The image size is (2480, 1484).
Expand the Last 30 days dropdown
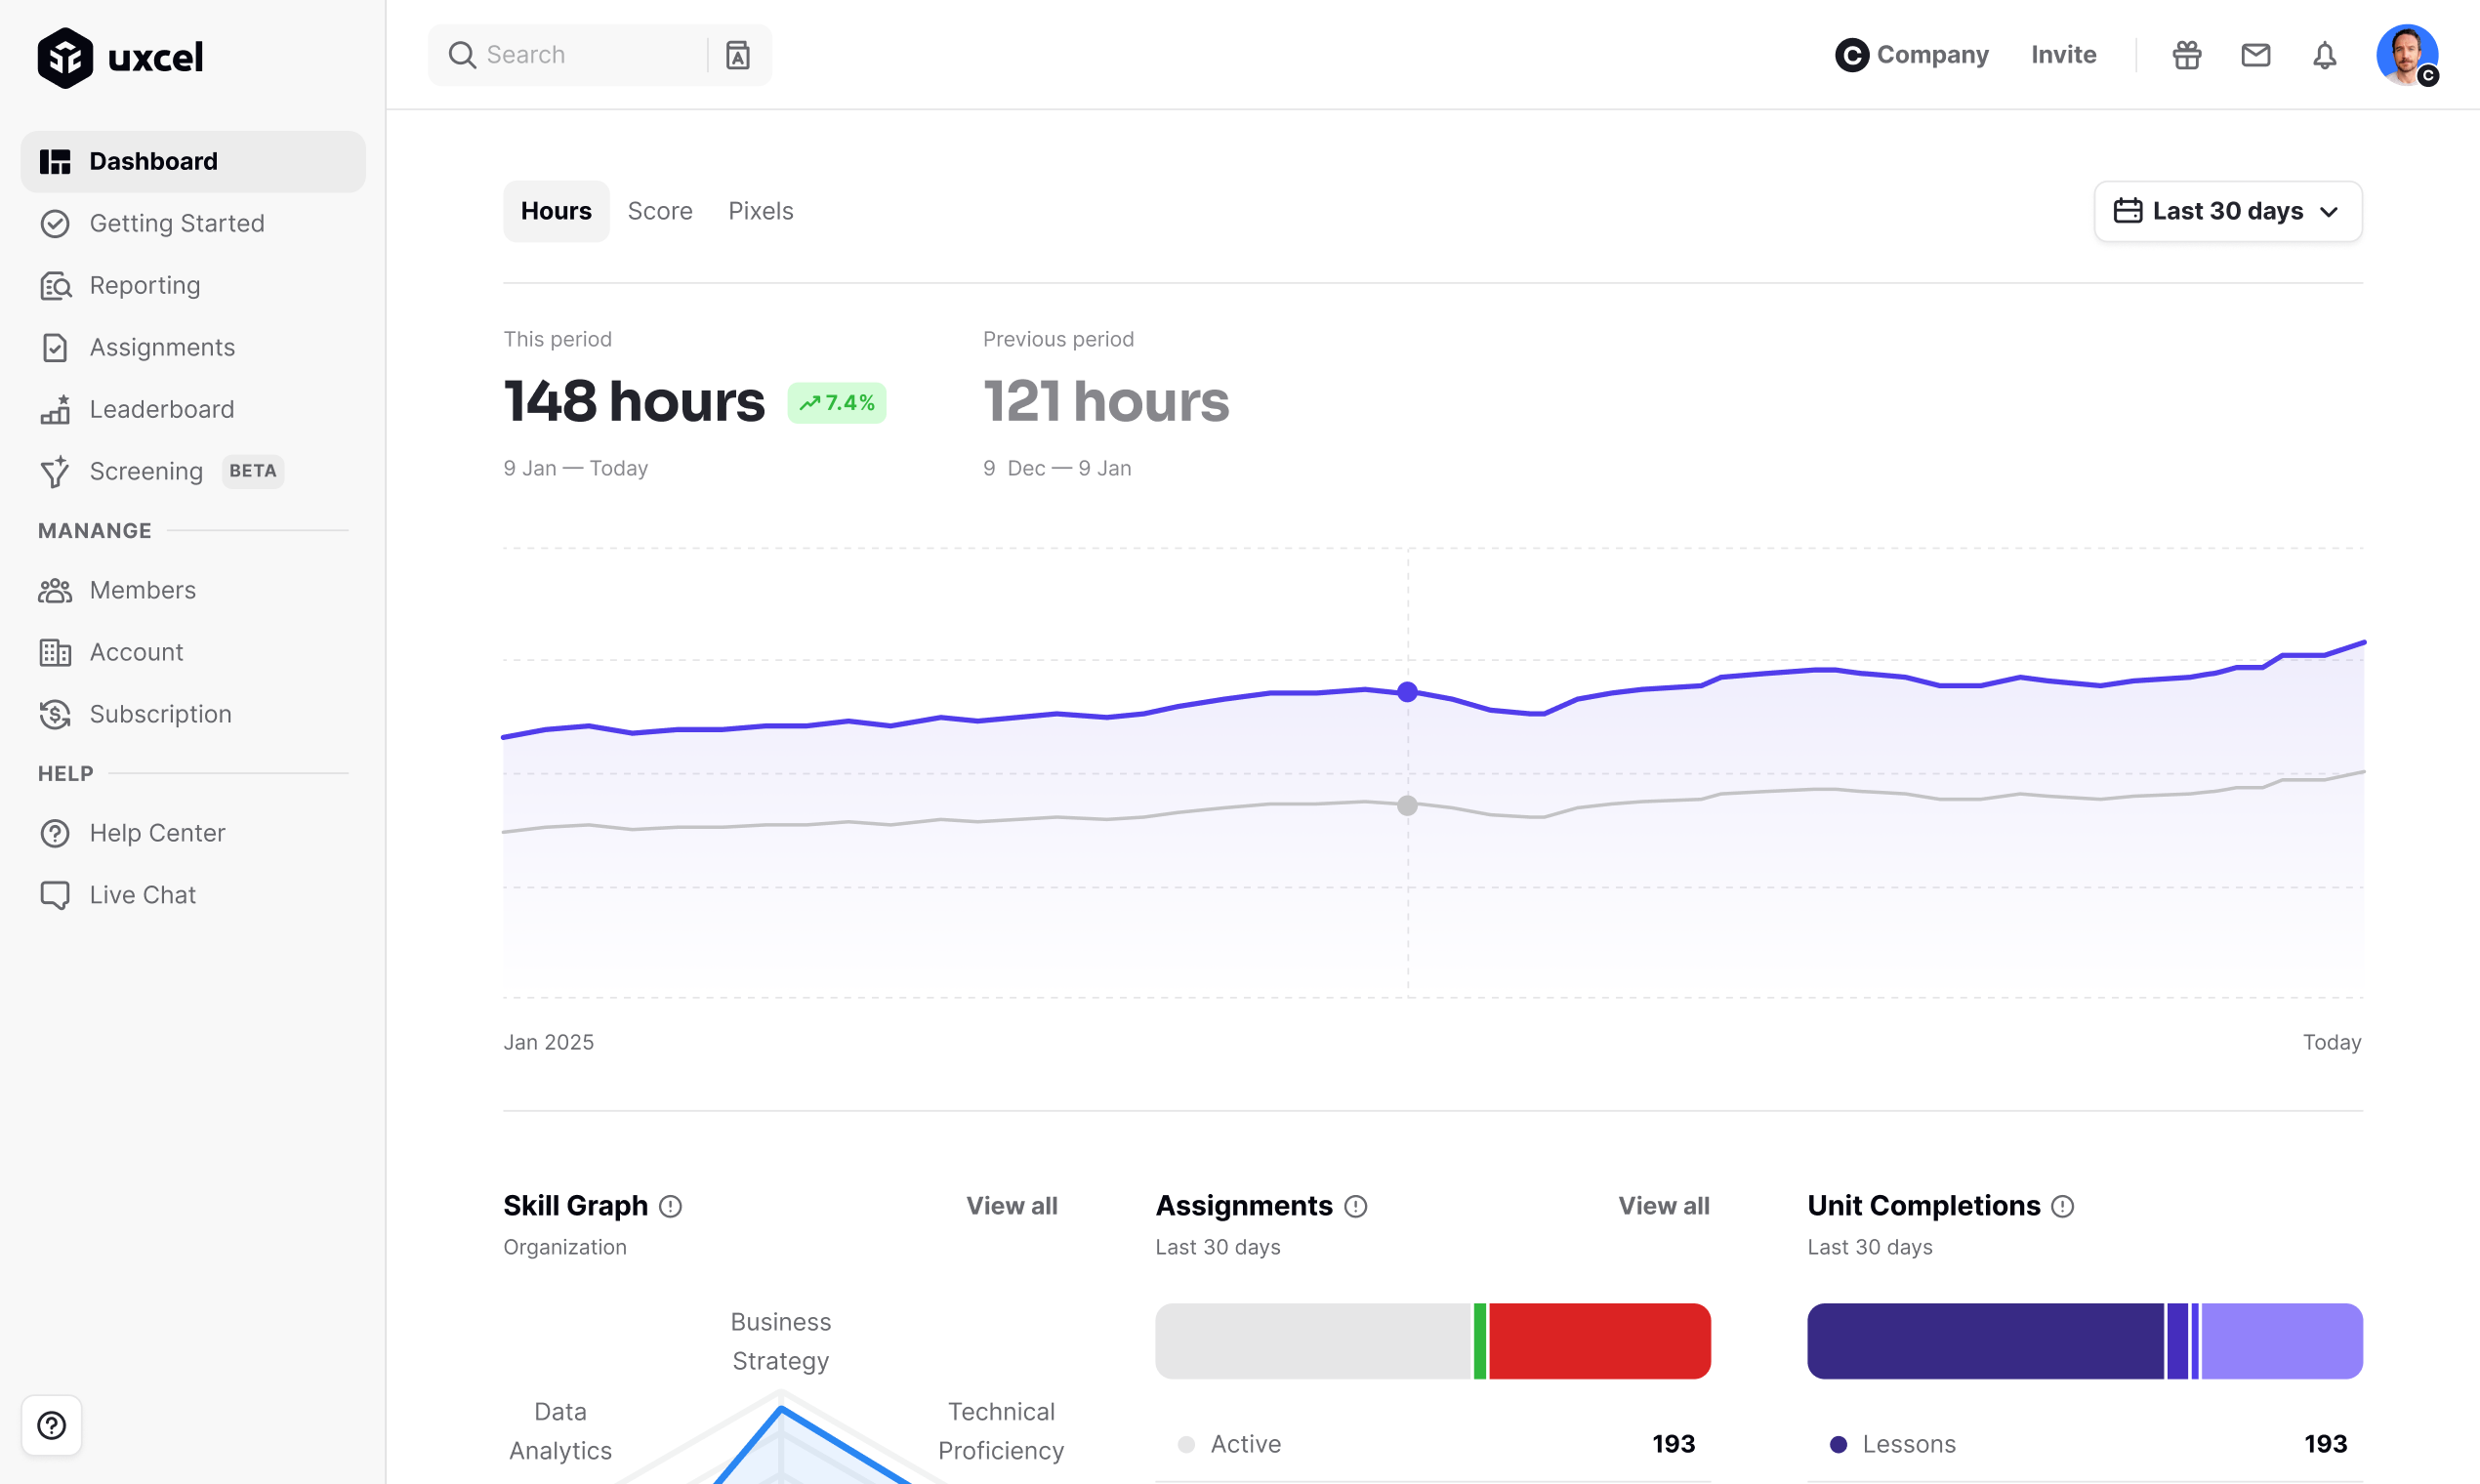(x=2227, y=211)
